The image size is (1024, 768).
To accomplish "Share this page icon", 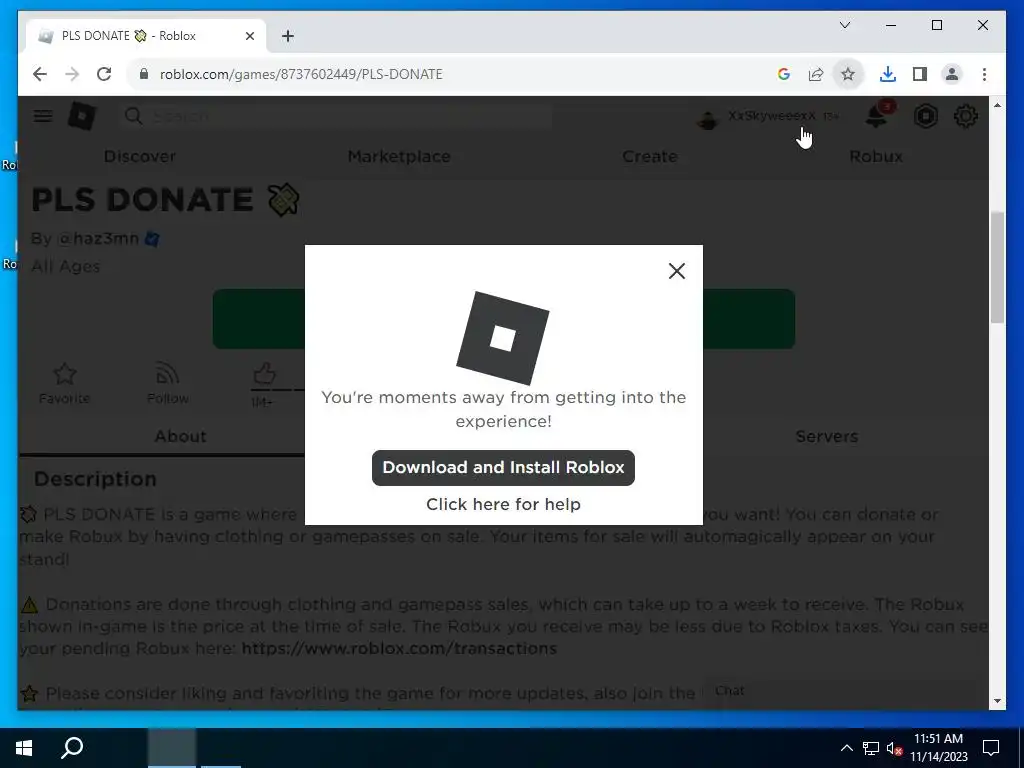I will 816,74.
